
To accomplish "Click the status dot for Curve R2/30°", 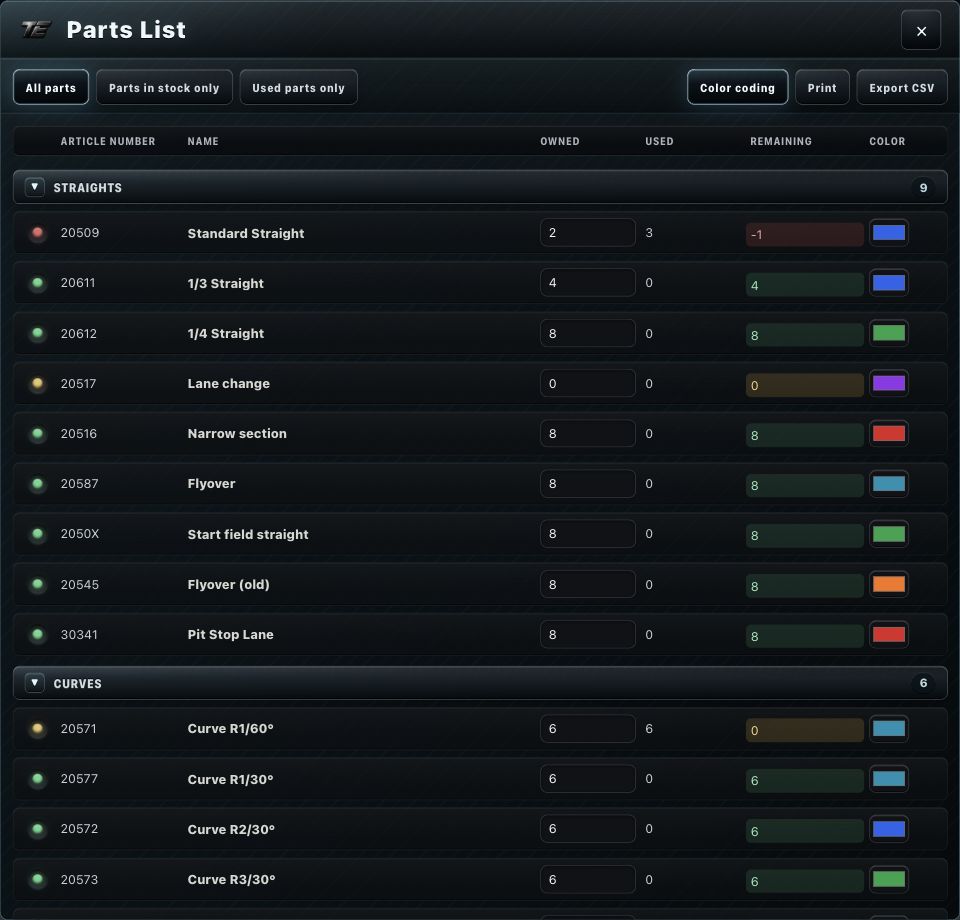I will (x=37, y=829).
